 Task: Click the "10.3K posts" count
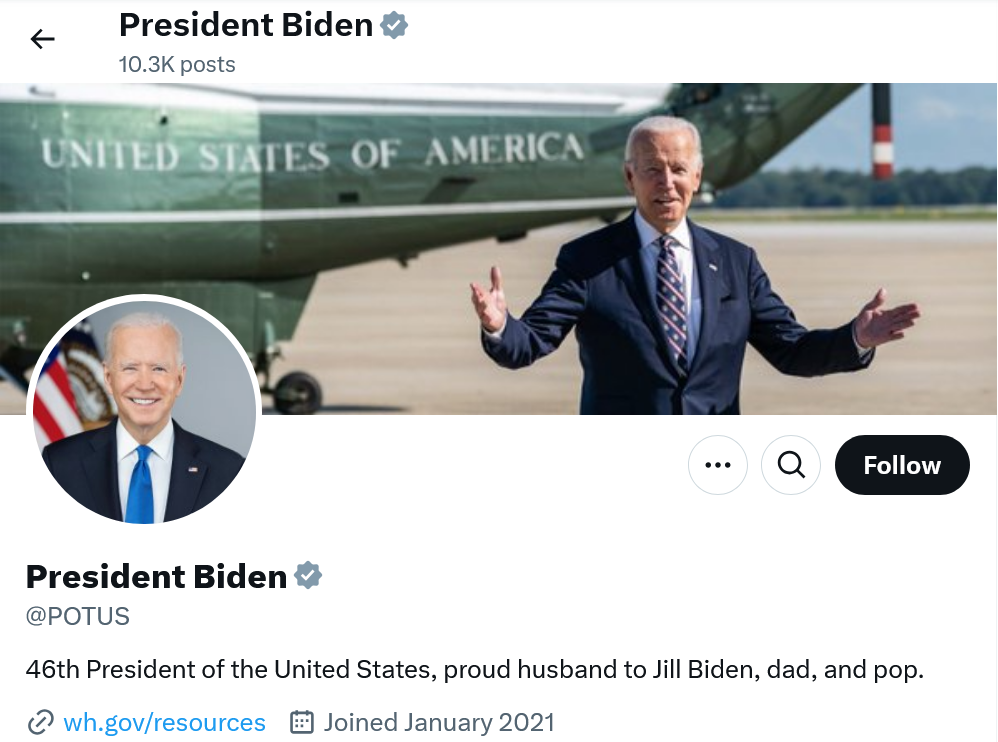(177, 65)
